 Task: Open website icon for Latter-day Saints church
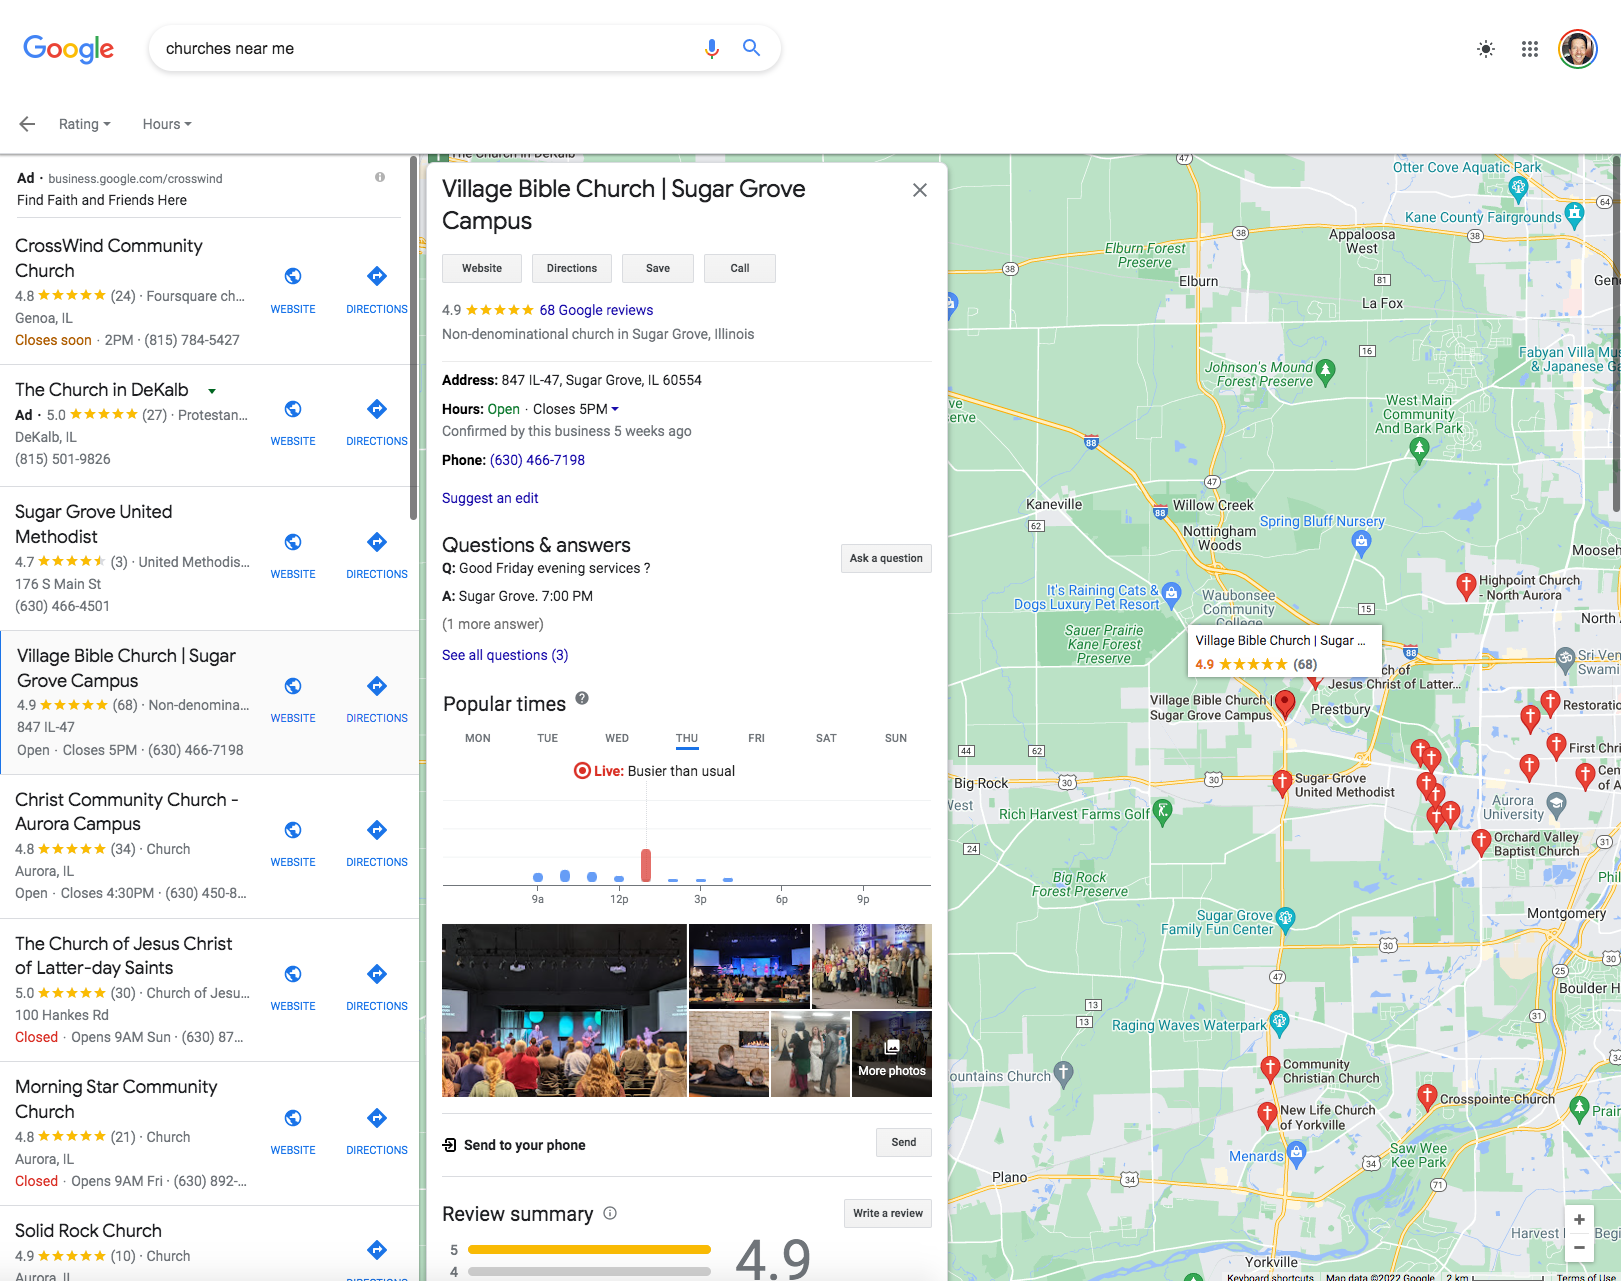pyautogui.click(x=293, y=974)
